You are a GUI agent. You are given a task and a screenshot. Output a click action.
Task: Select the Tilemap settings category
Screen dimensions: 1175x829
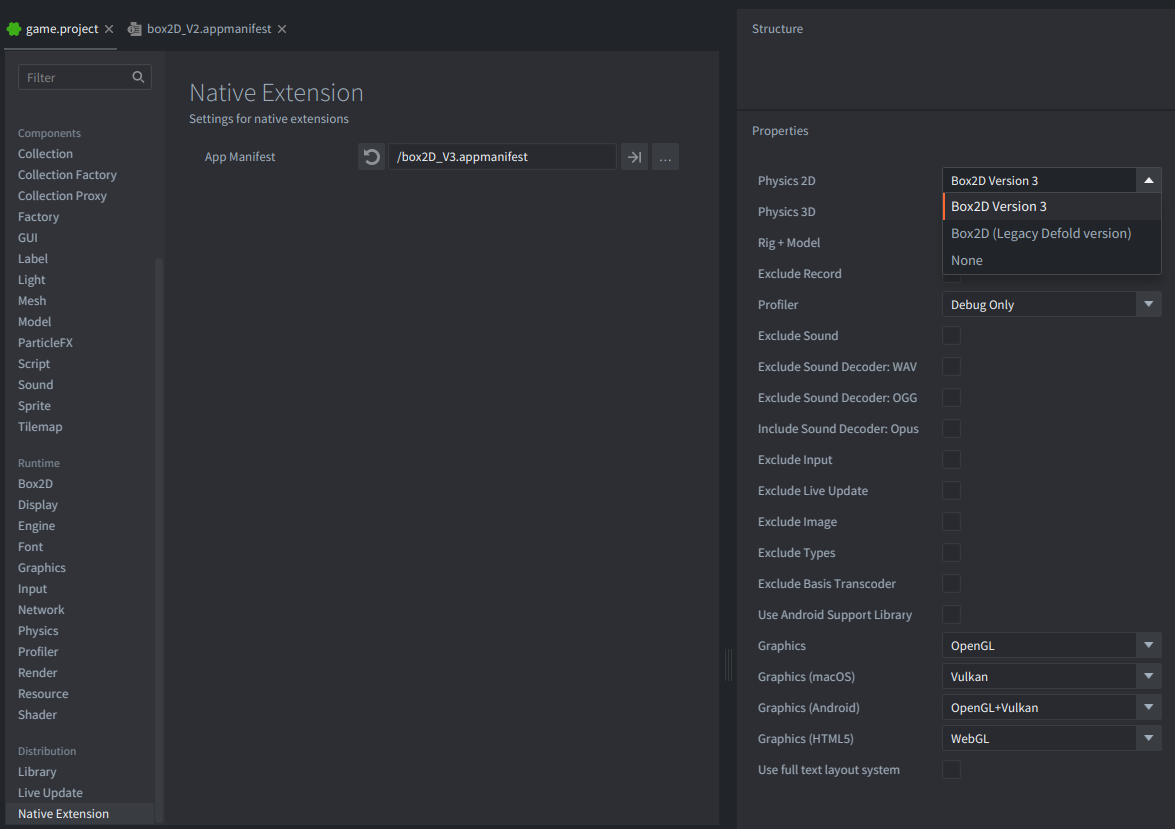pos(40,426)
